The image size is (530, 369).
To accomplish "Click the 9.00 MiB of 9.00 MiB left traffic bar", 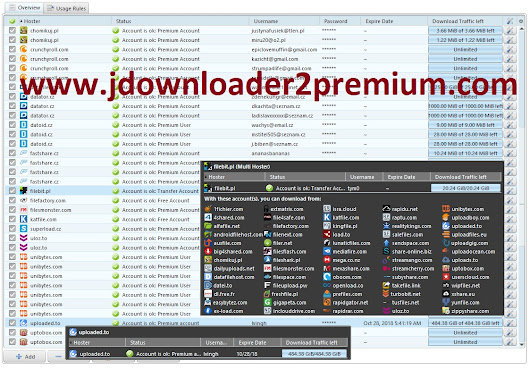I will [x=465, y=125].
